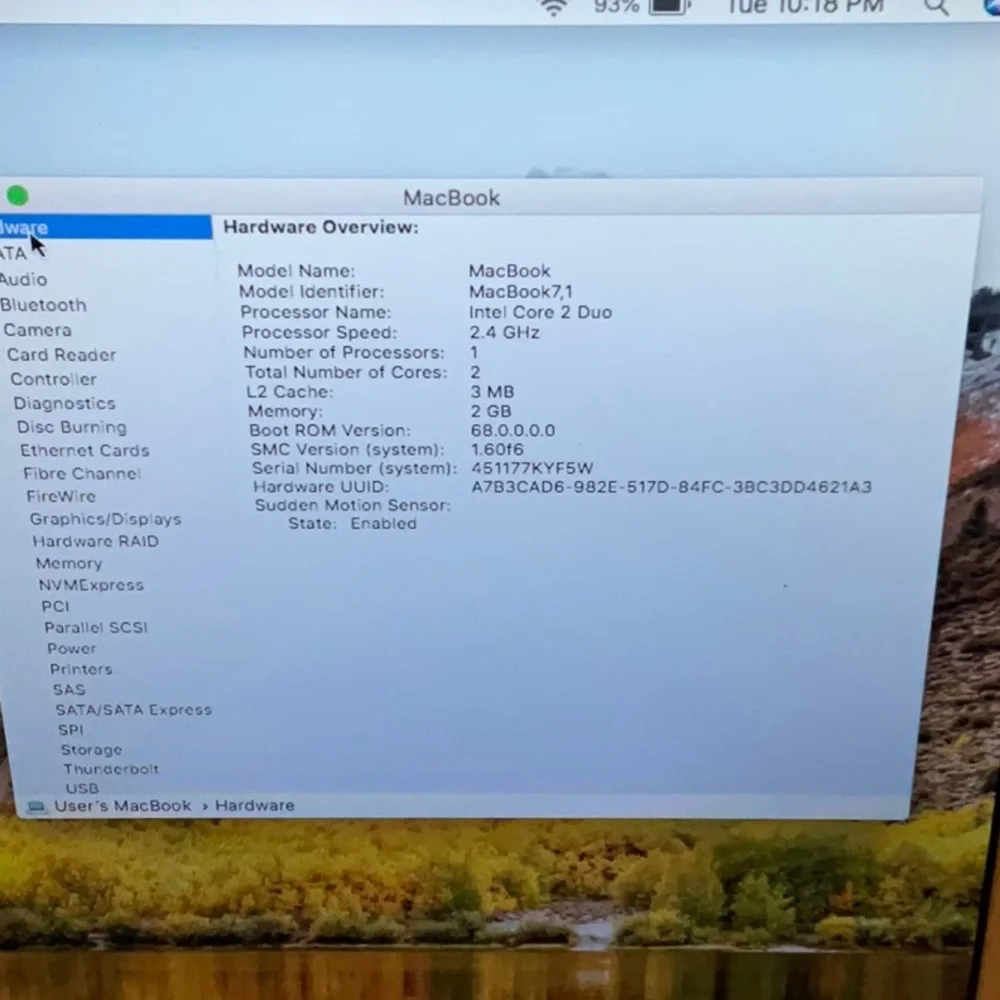
Task: Click the Total Number of Cores label
Action: click(346, 372)
